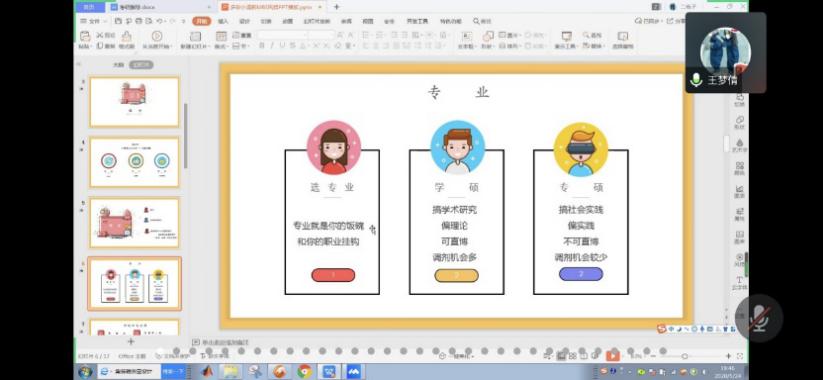The height and width of the screenshot is (380, 823).
Task: Switch to the docx document tab
Action: [160, 7]
